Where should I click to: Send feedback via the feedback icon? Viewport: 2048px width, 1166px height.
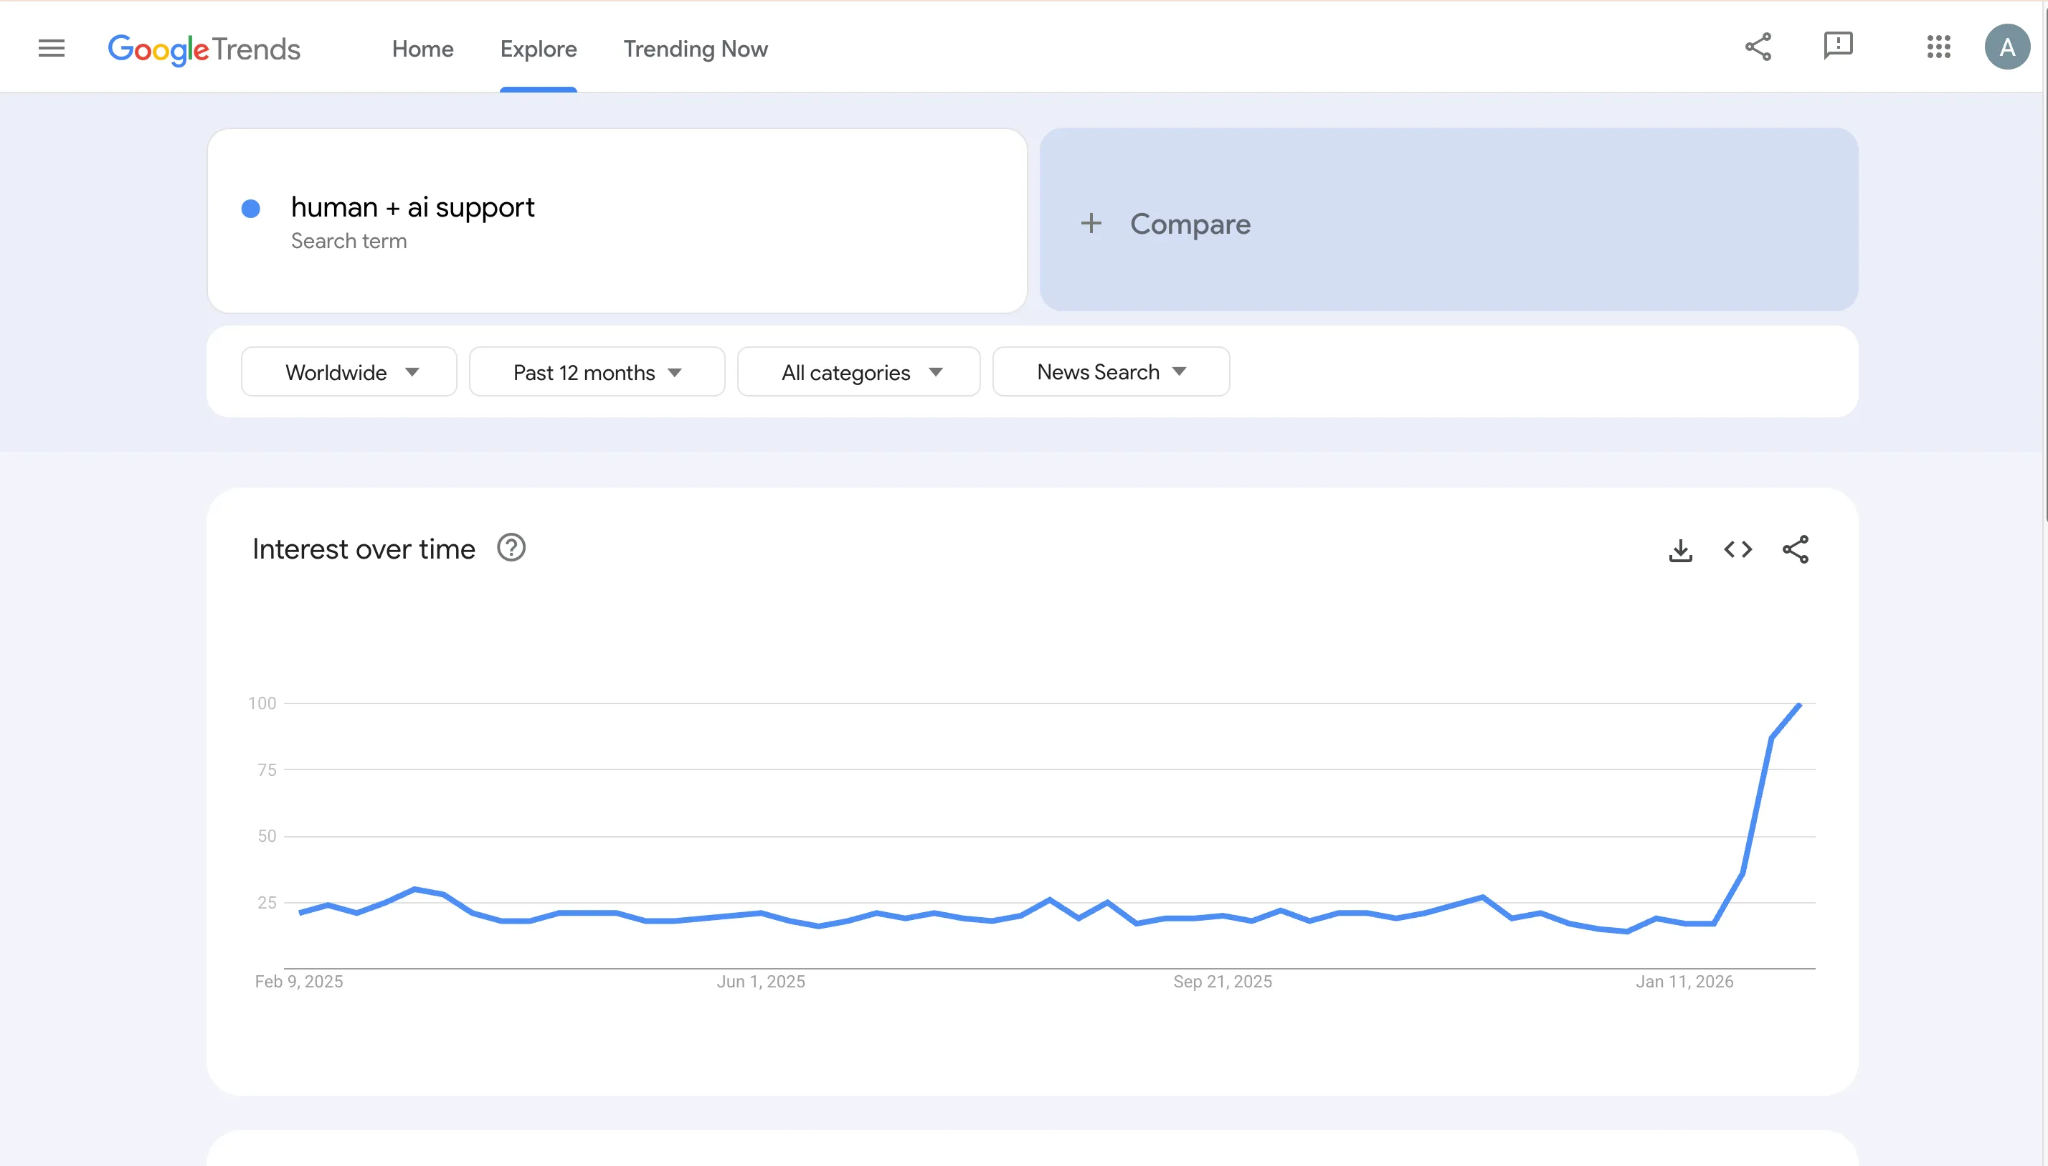coord(1838,46)
